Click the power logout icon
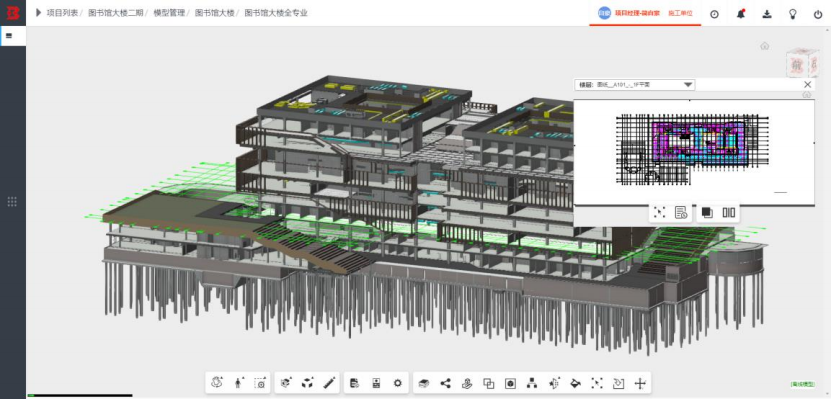The height and width of the screenshot is (399, 833). (818, 14)
